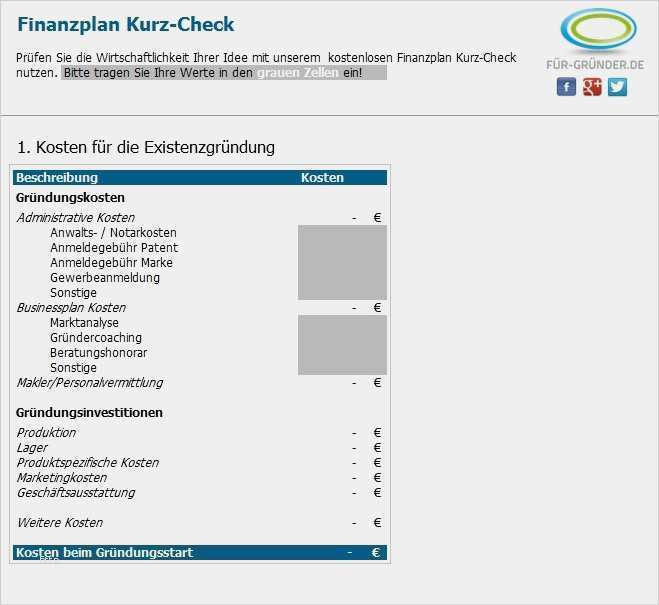Click the euro value of Weitere Kosten
Image resolution: width=659 pixels, height=605 pixels.
[x=366, y=523]
